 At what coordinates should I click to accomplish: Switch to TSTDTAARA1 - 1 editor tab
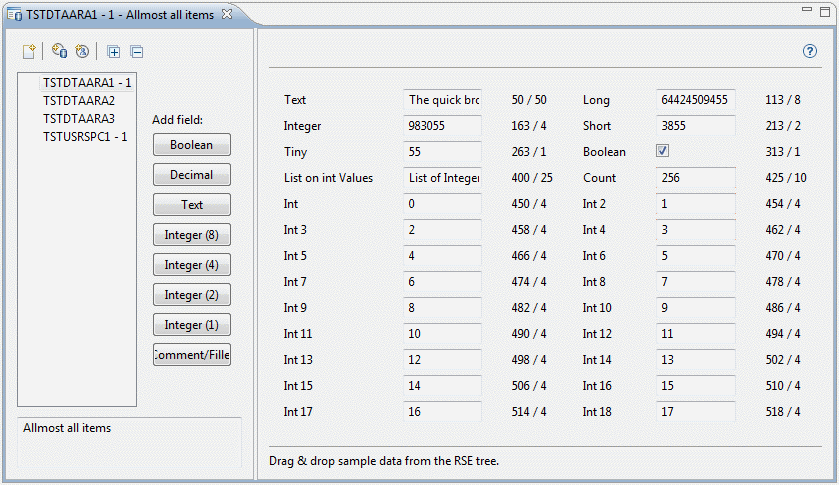(120, 15)
